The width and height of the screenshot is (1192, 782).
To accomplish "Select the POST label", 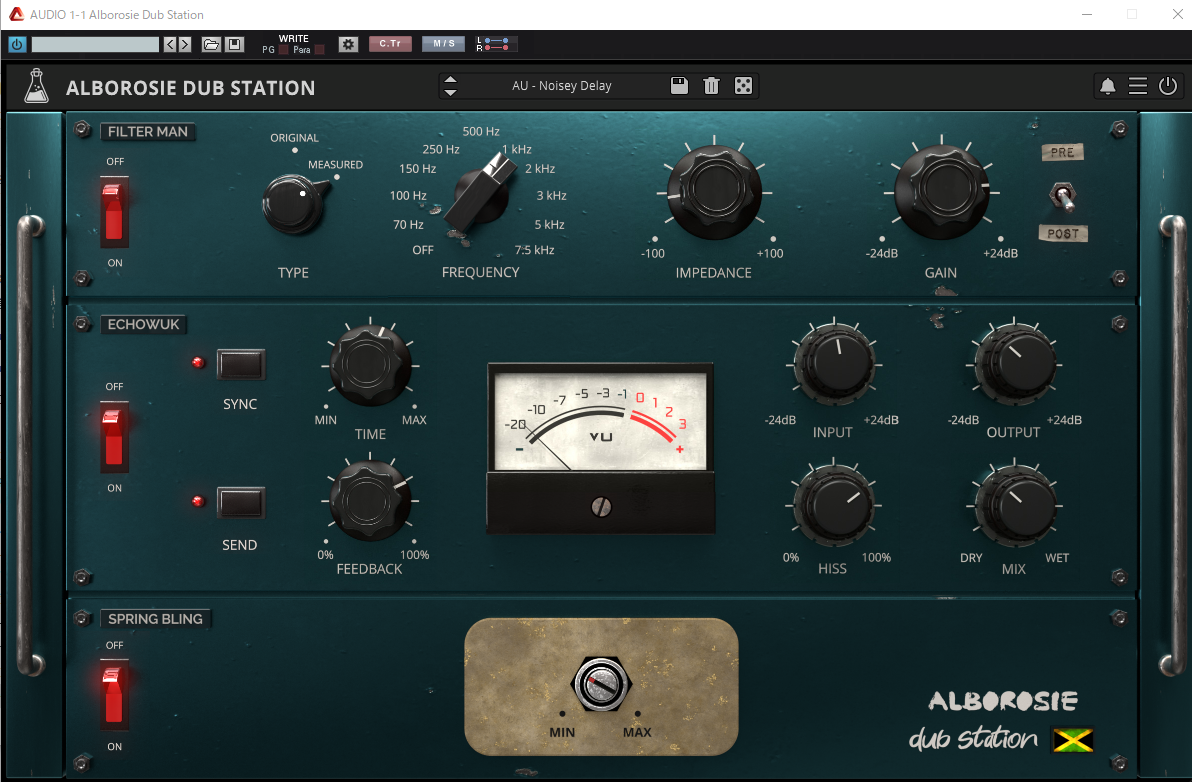I will [1063, 233].
